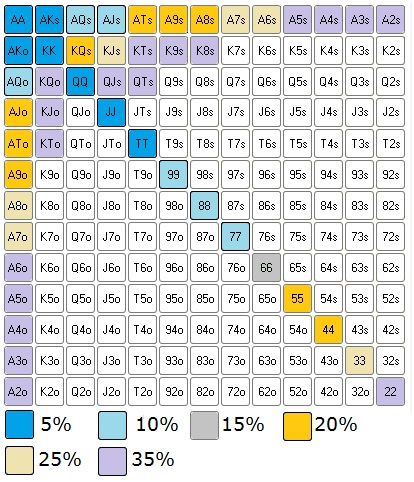The image size is (414, 482).
Task: Click the AKs hand cell
Action: click(x=49, y=20)
